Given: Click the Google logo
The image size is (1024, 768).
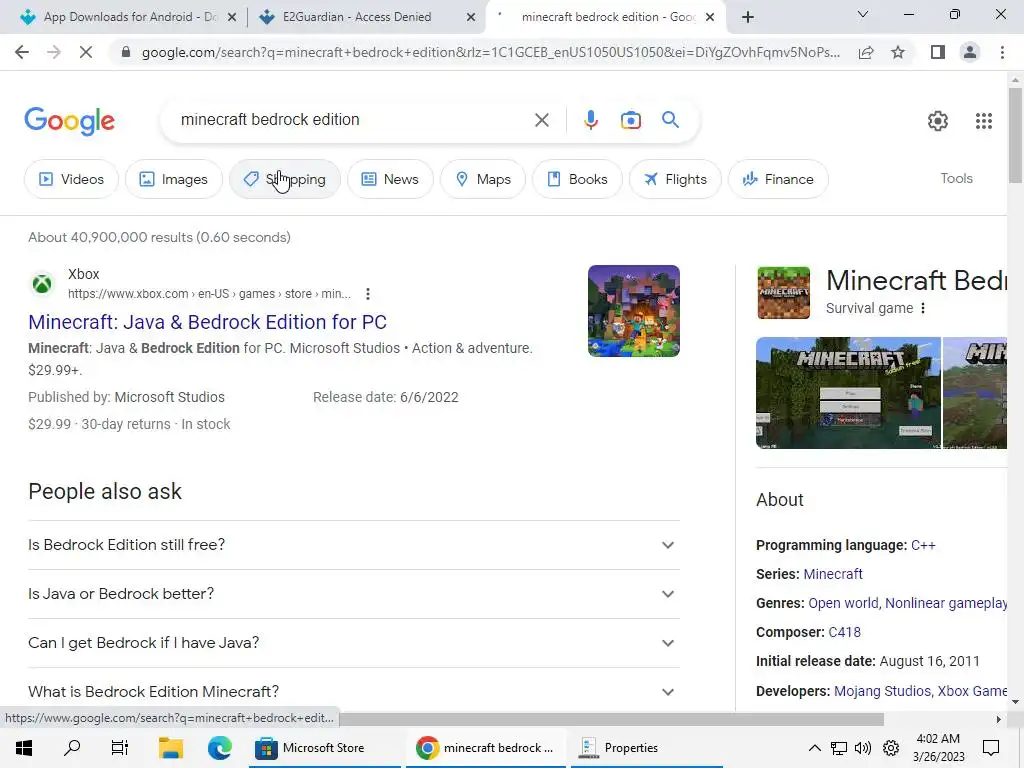Looking at the screenshot, I should tap(69, 121).
